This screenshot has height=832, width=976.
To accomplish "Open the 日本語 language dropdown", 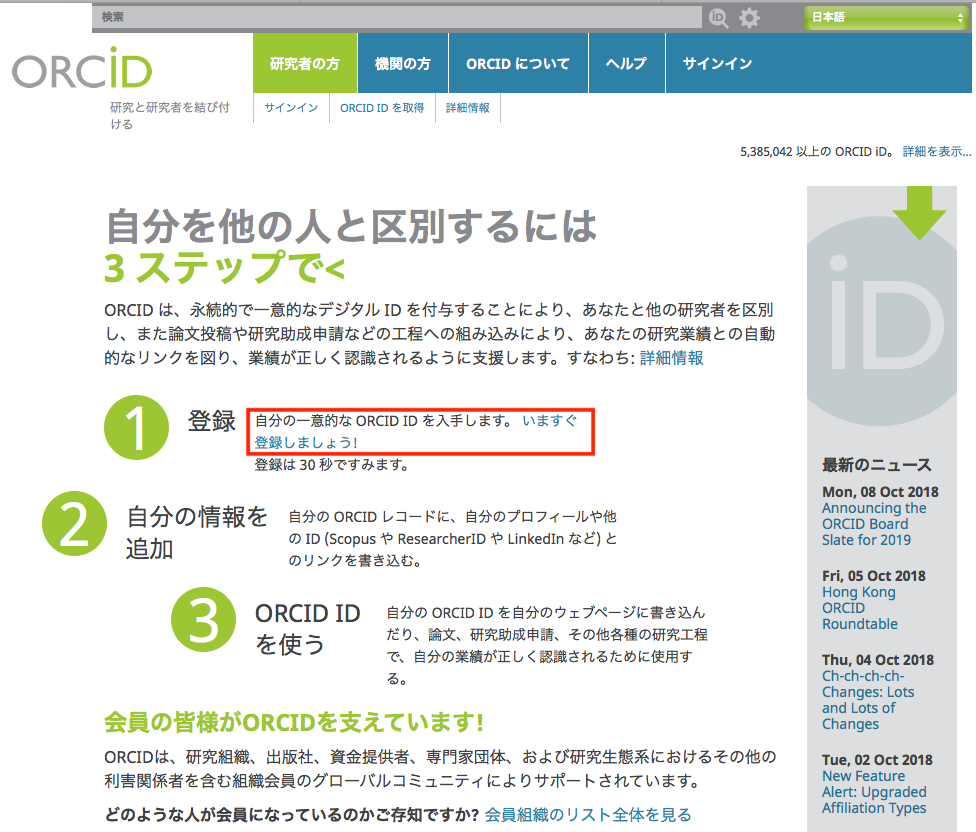I will click(x=886, y=17).
